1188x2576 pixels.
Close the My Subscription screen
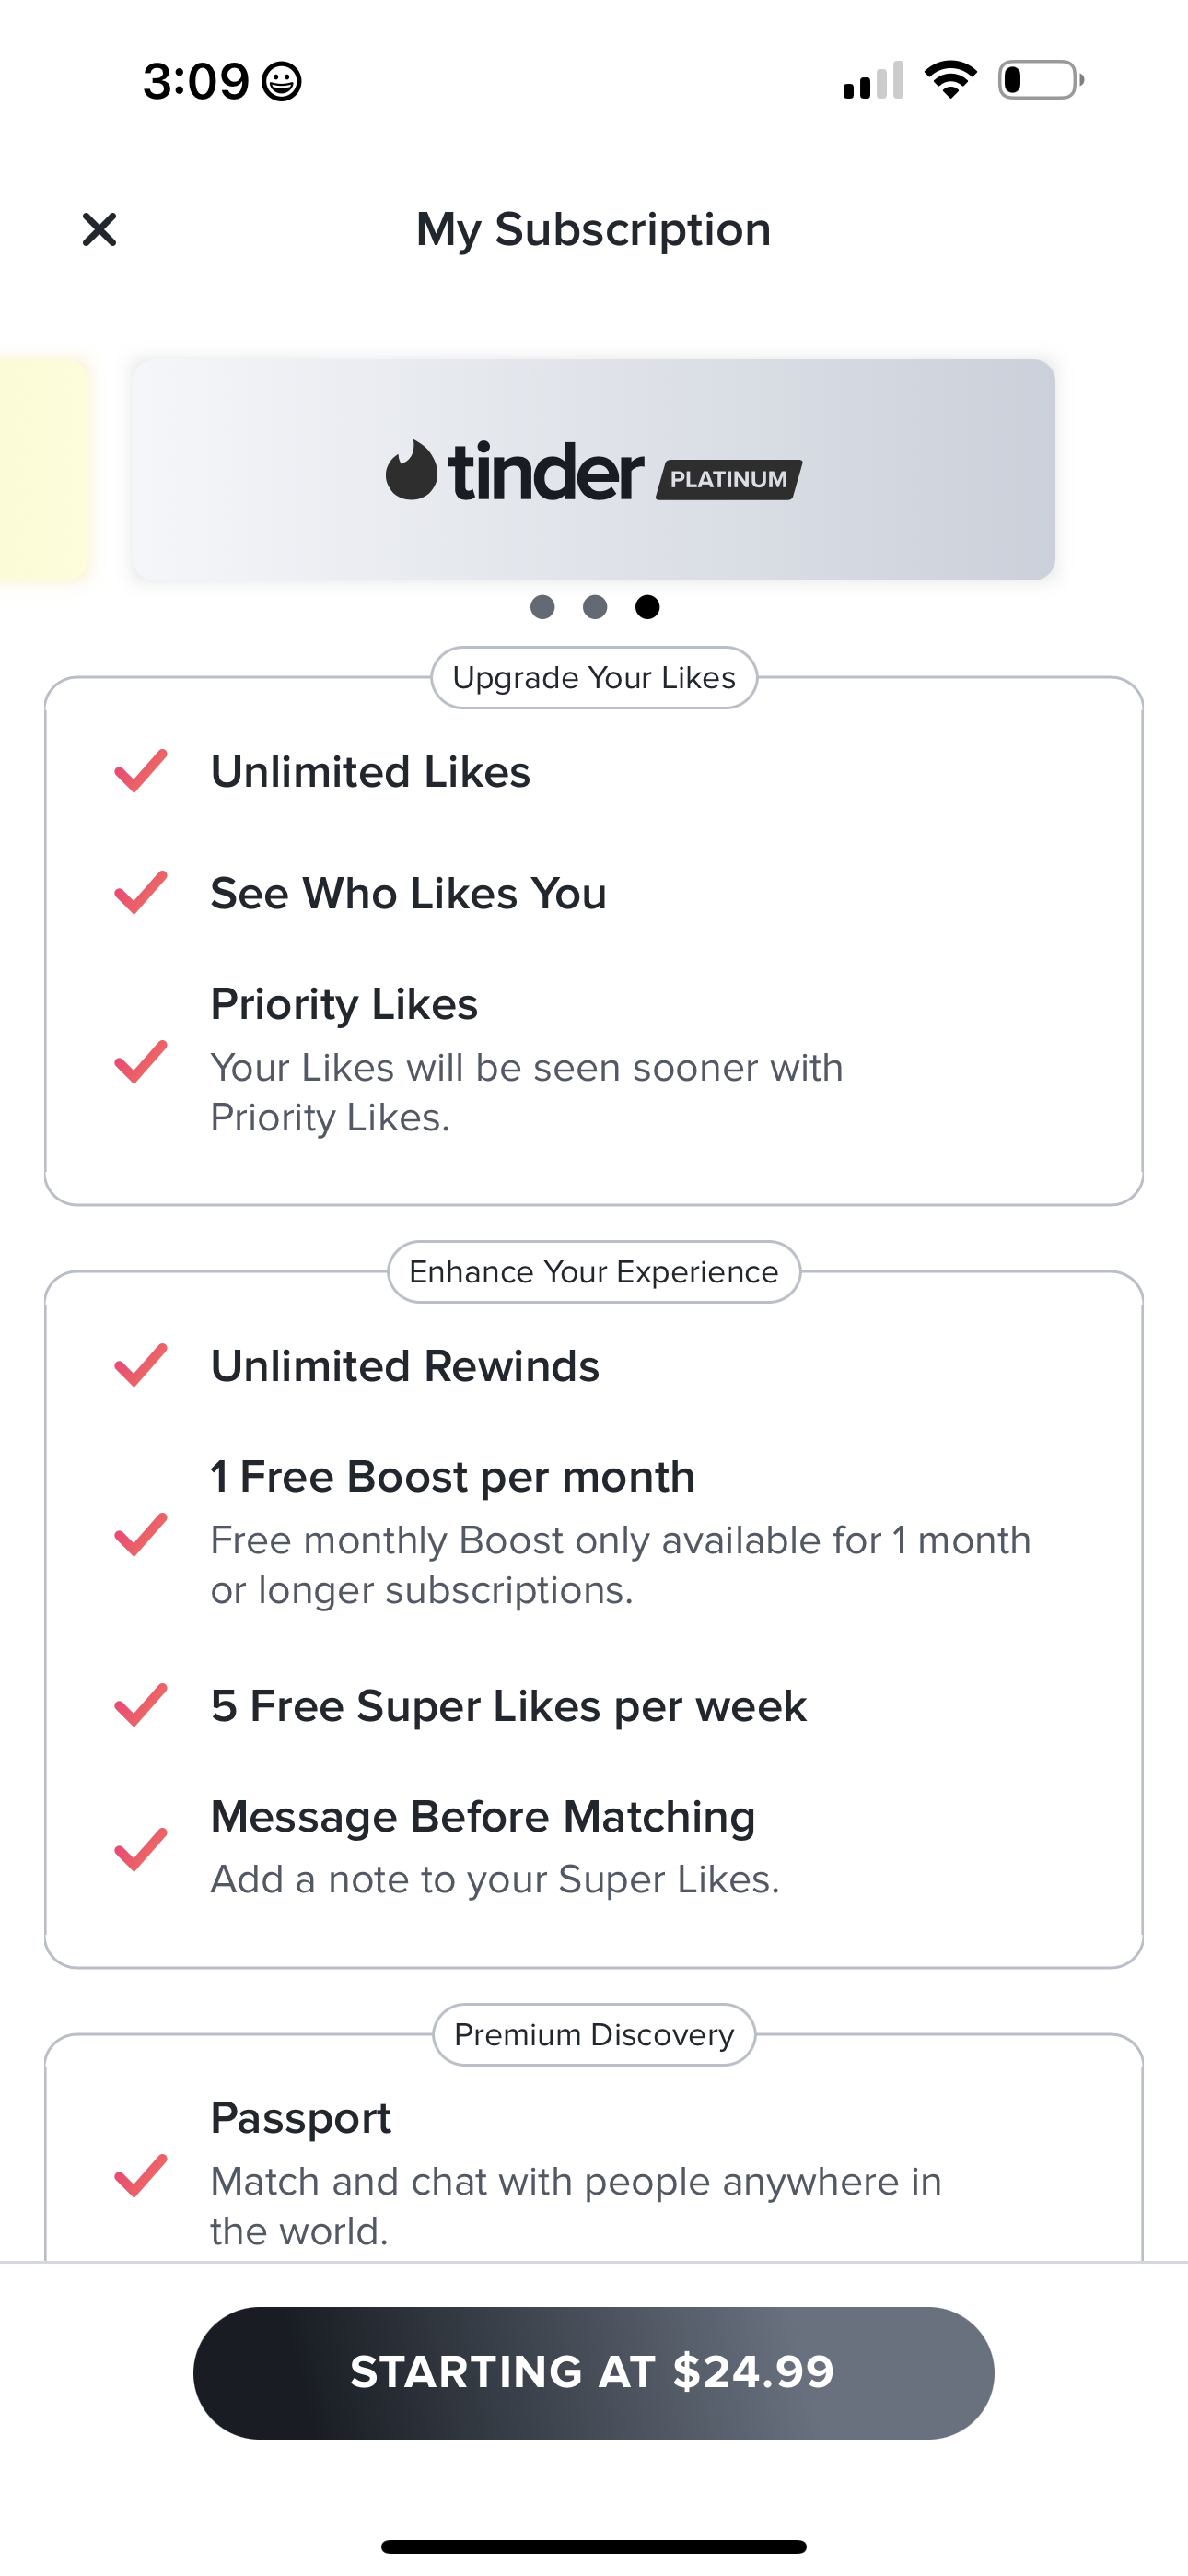coord(99,229)
